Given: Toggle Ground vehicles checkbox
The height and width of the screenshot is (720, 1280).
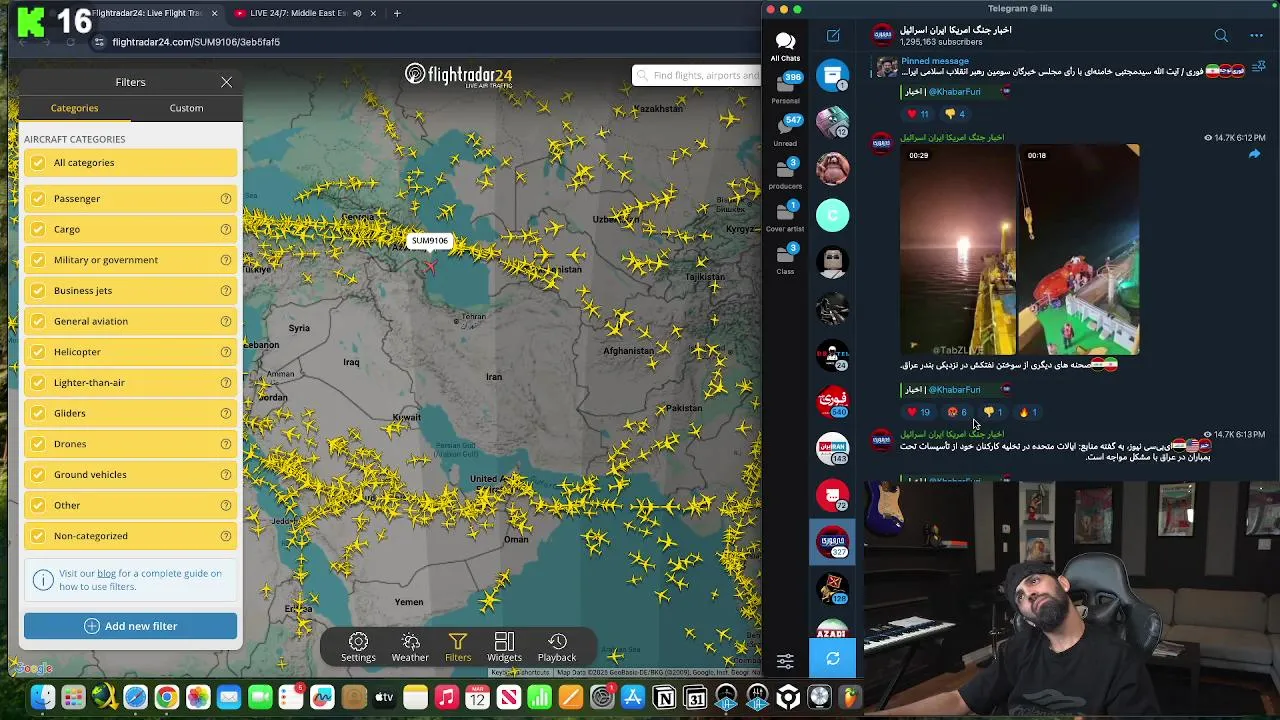Looking at the screenshot, I should tap(38, 475).
